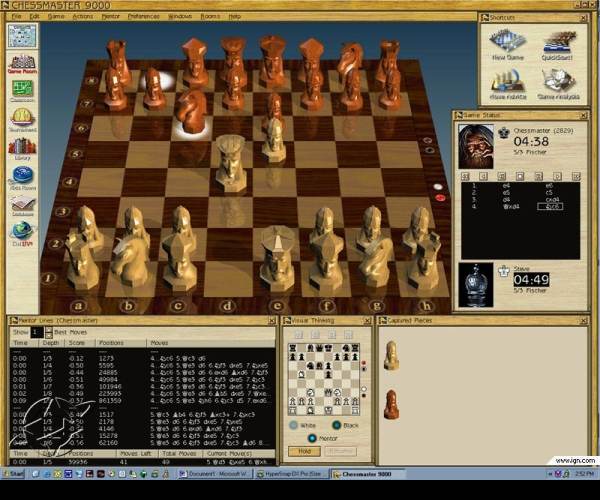Select the white queen on d4
Image resolution: width=600 pixels, height=500 pixels.
[x=230, y=164]
